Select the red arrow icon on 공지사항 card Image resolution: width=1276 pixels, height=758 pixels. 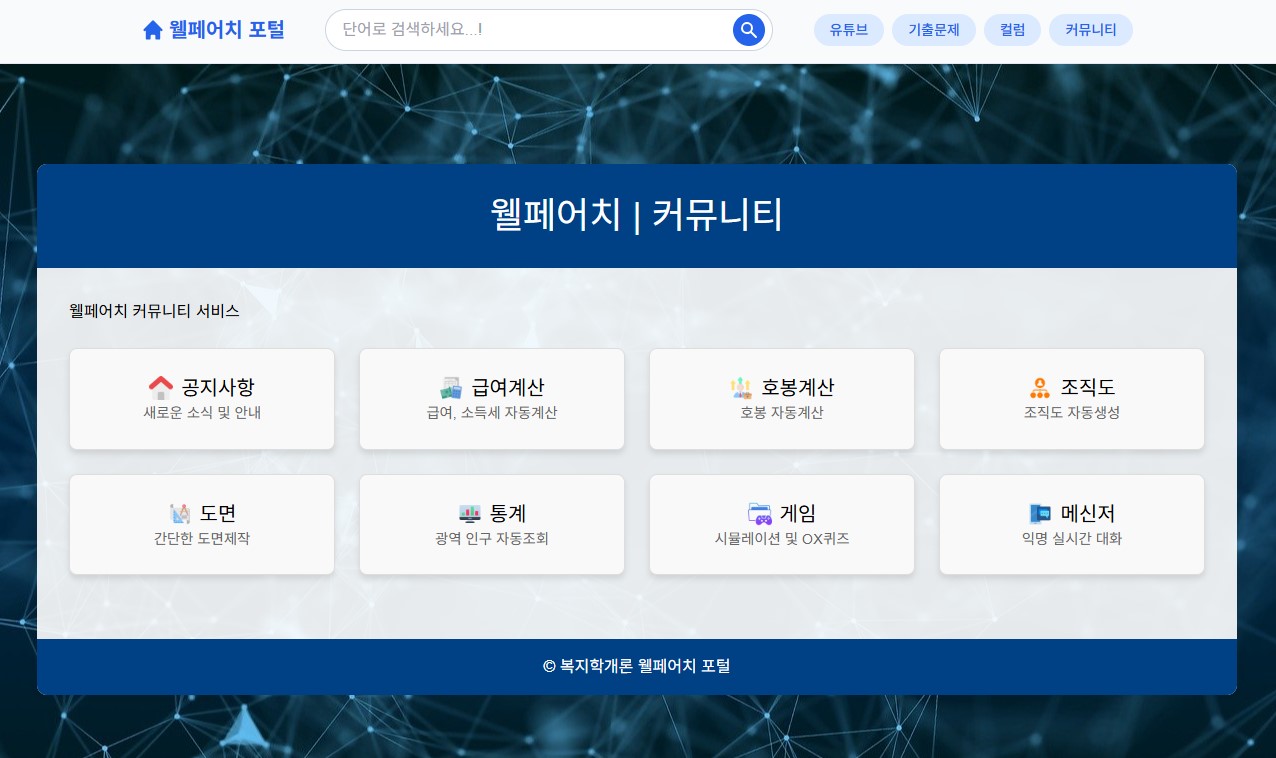pos(161,385)
